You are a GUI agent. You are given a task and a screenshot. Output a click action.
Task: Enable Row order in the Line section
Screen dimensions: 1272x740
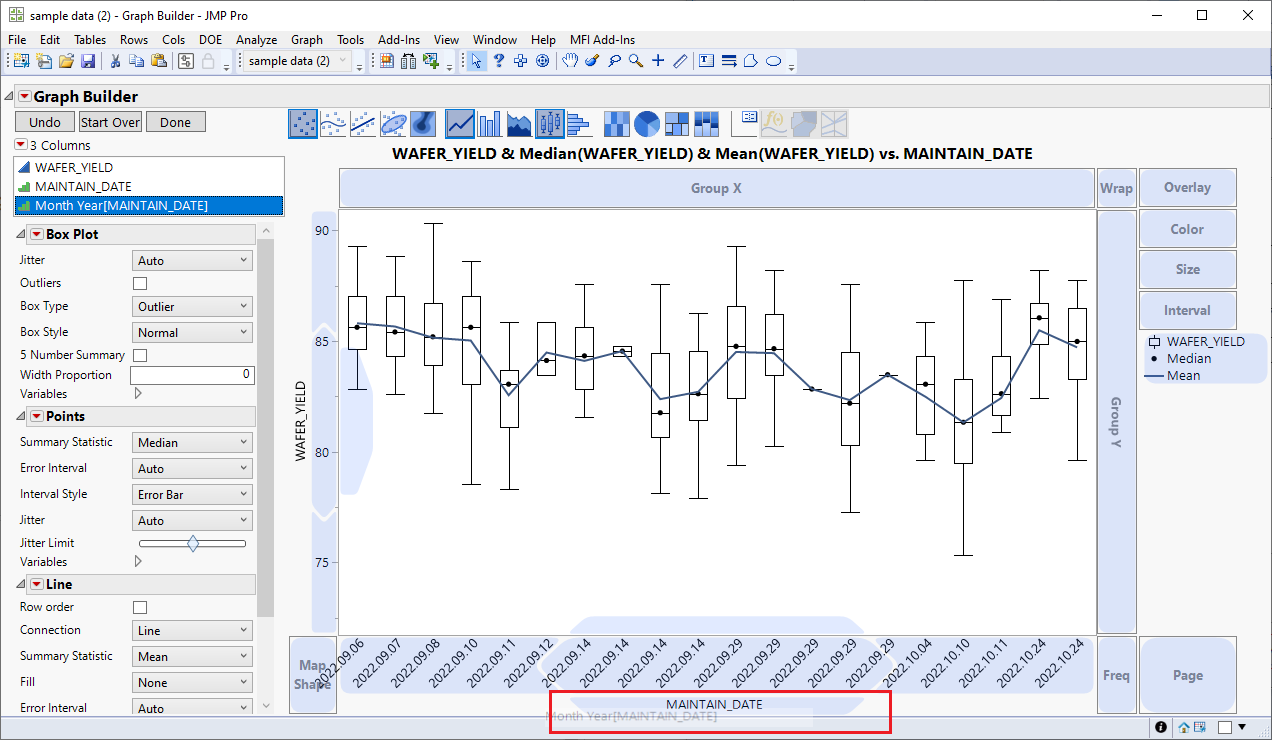tap(139, 607)
